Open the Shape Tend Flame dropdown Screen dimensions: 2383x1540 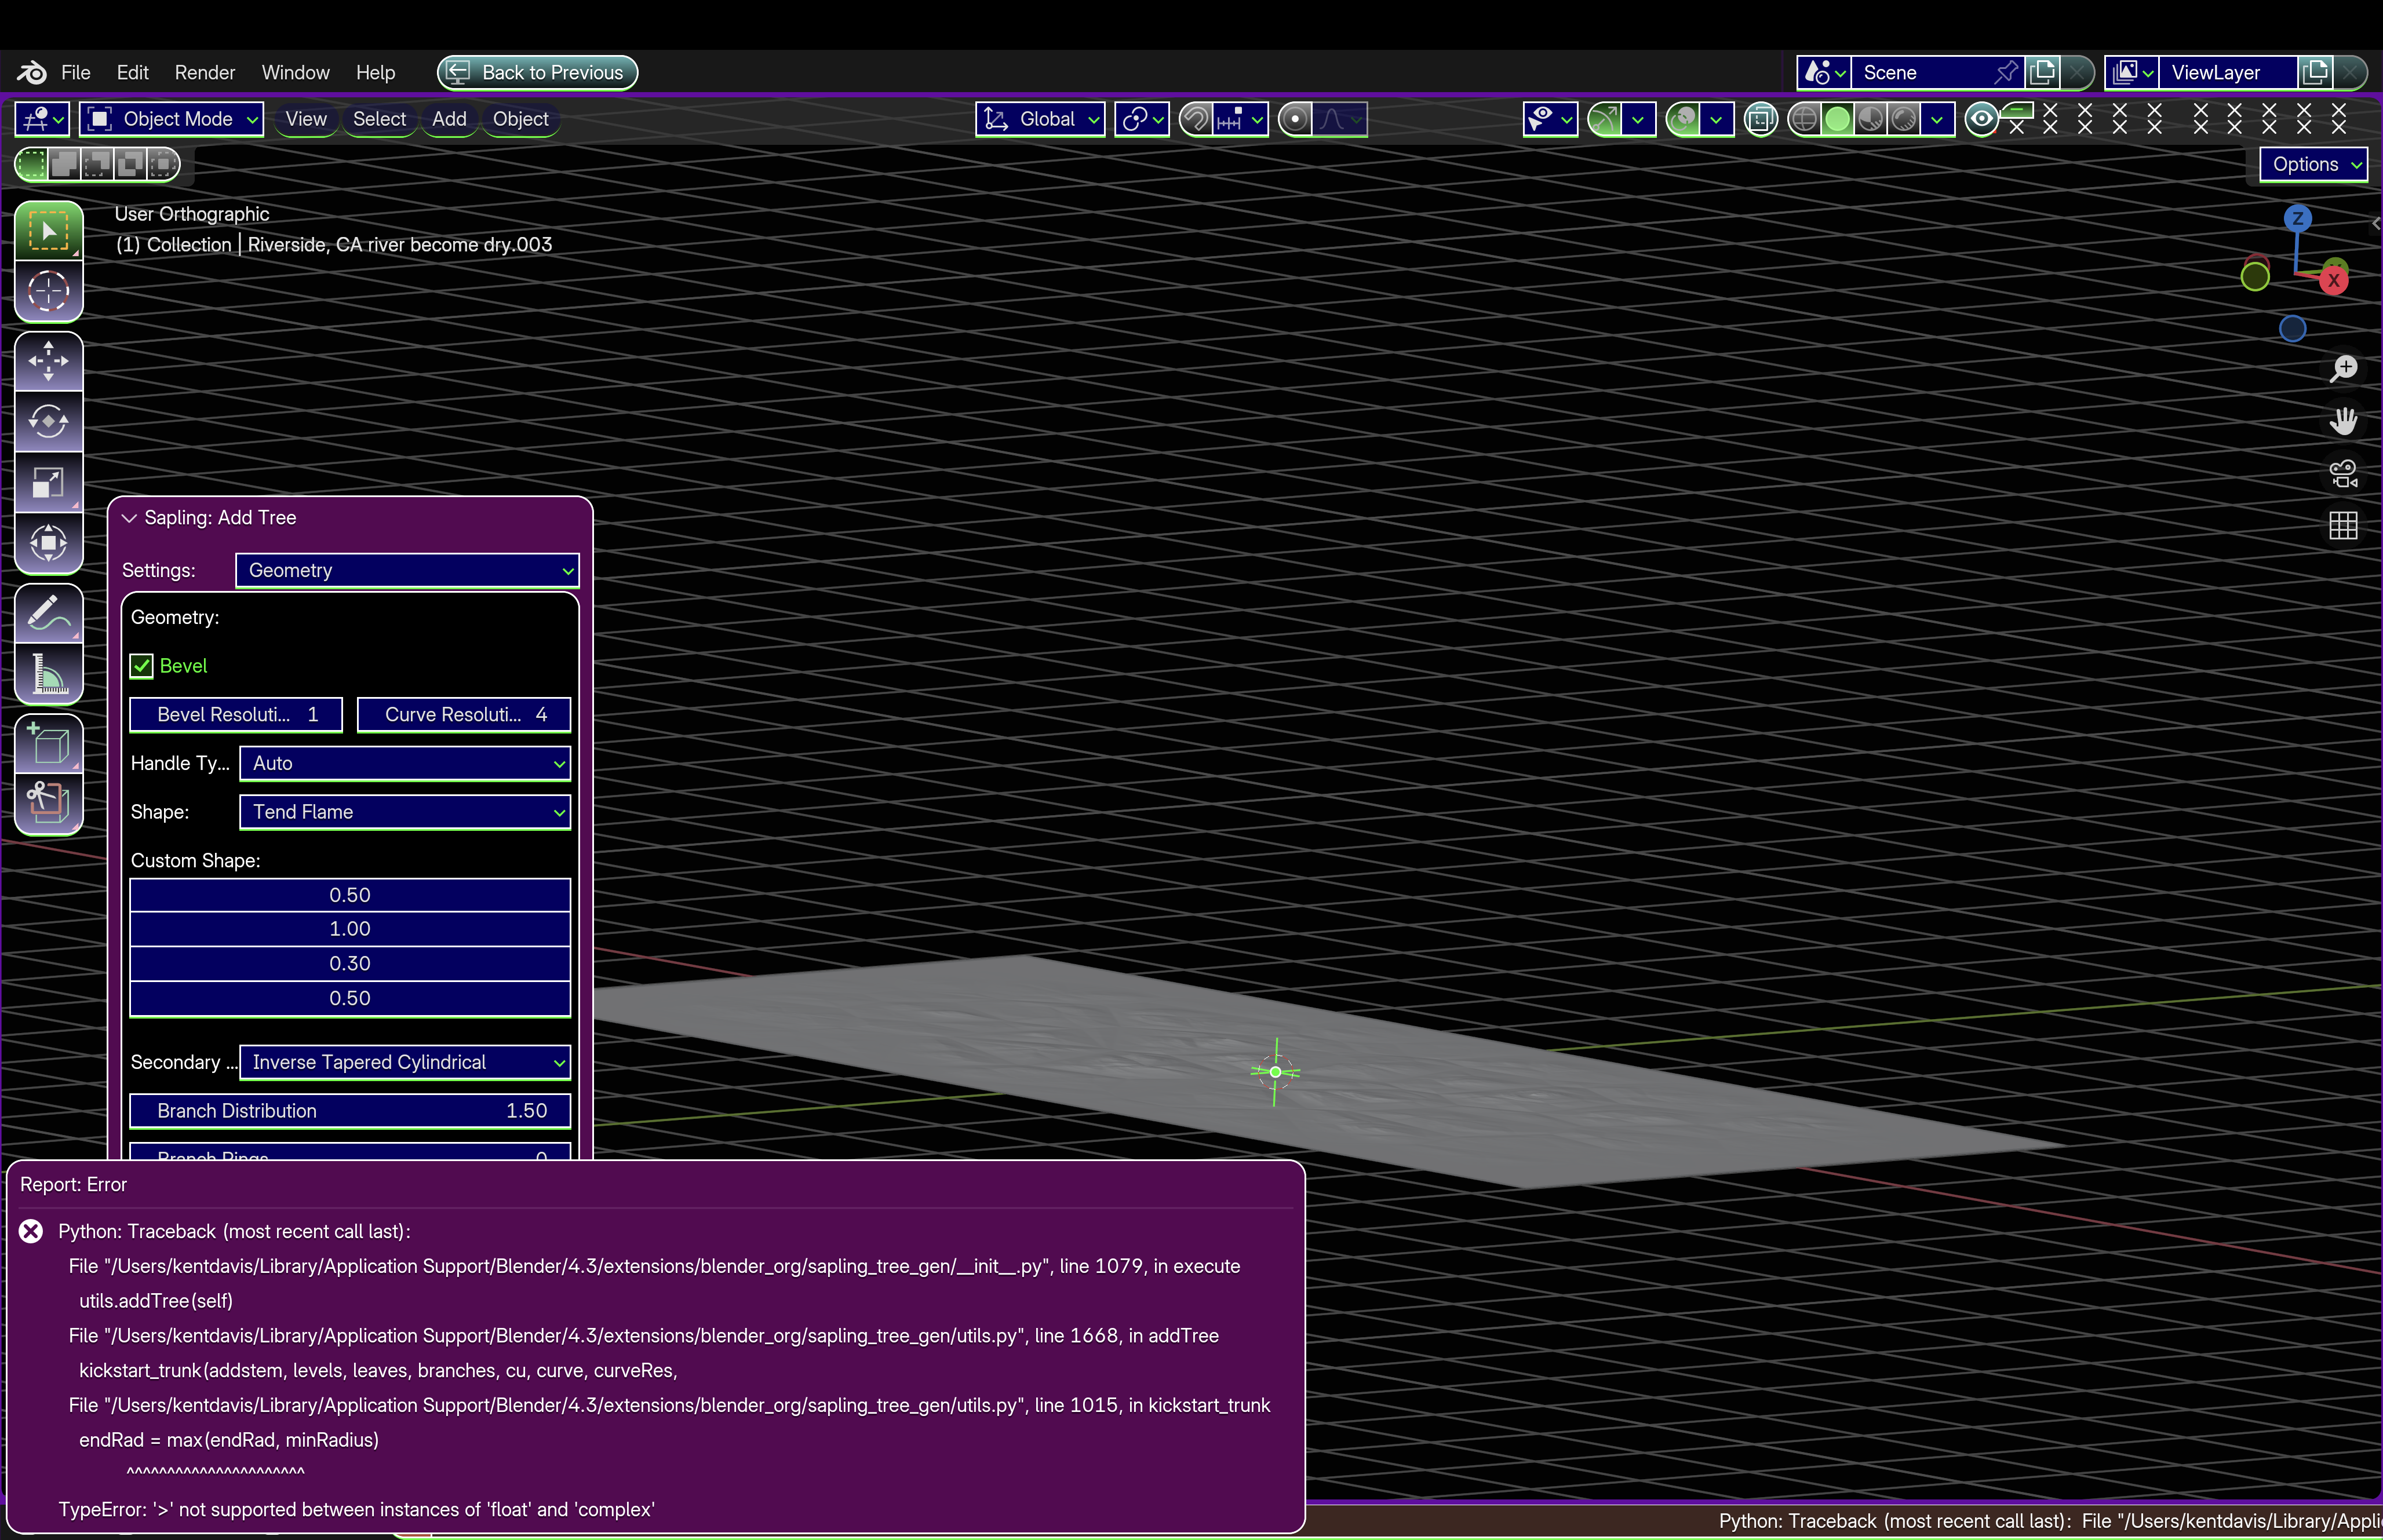coord(405,812)
